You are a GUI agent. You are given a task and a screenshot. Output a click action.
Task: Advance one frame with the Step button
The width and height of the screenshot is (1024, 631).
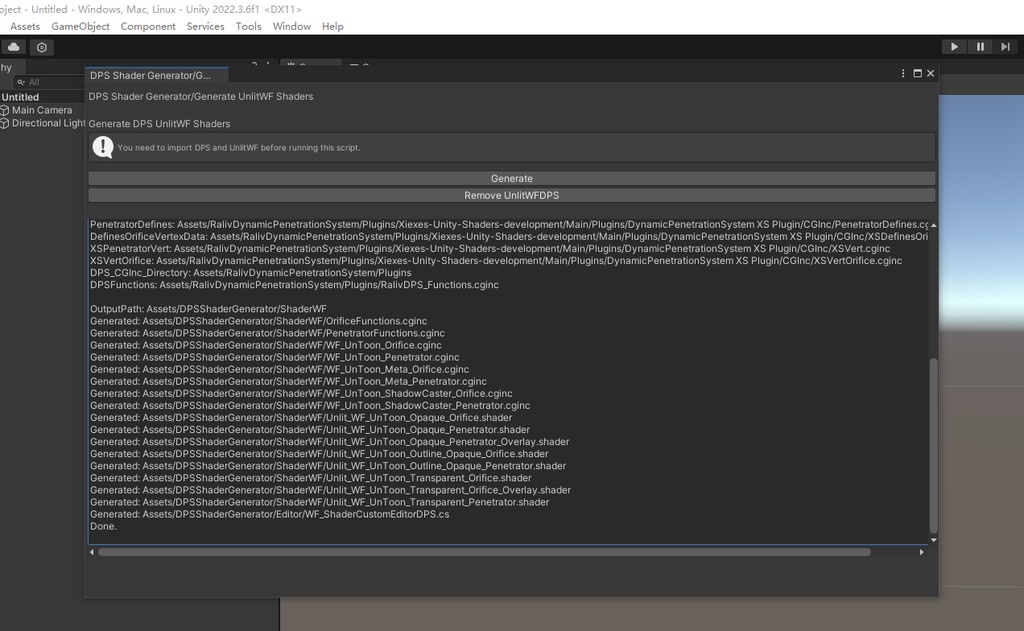click(x=1005, y=47)
